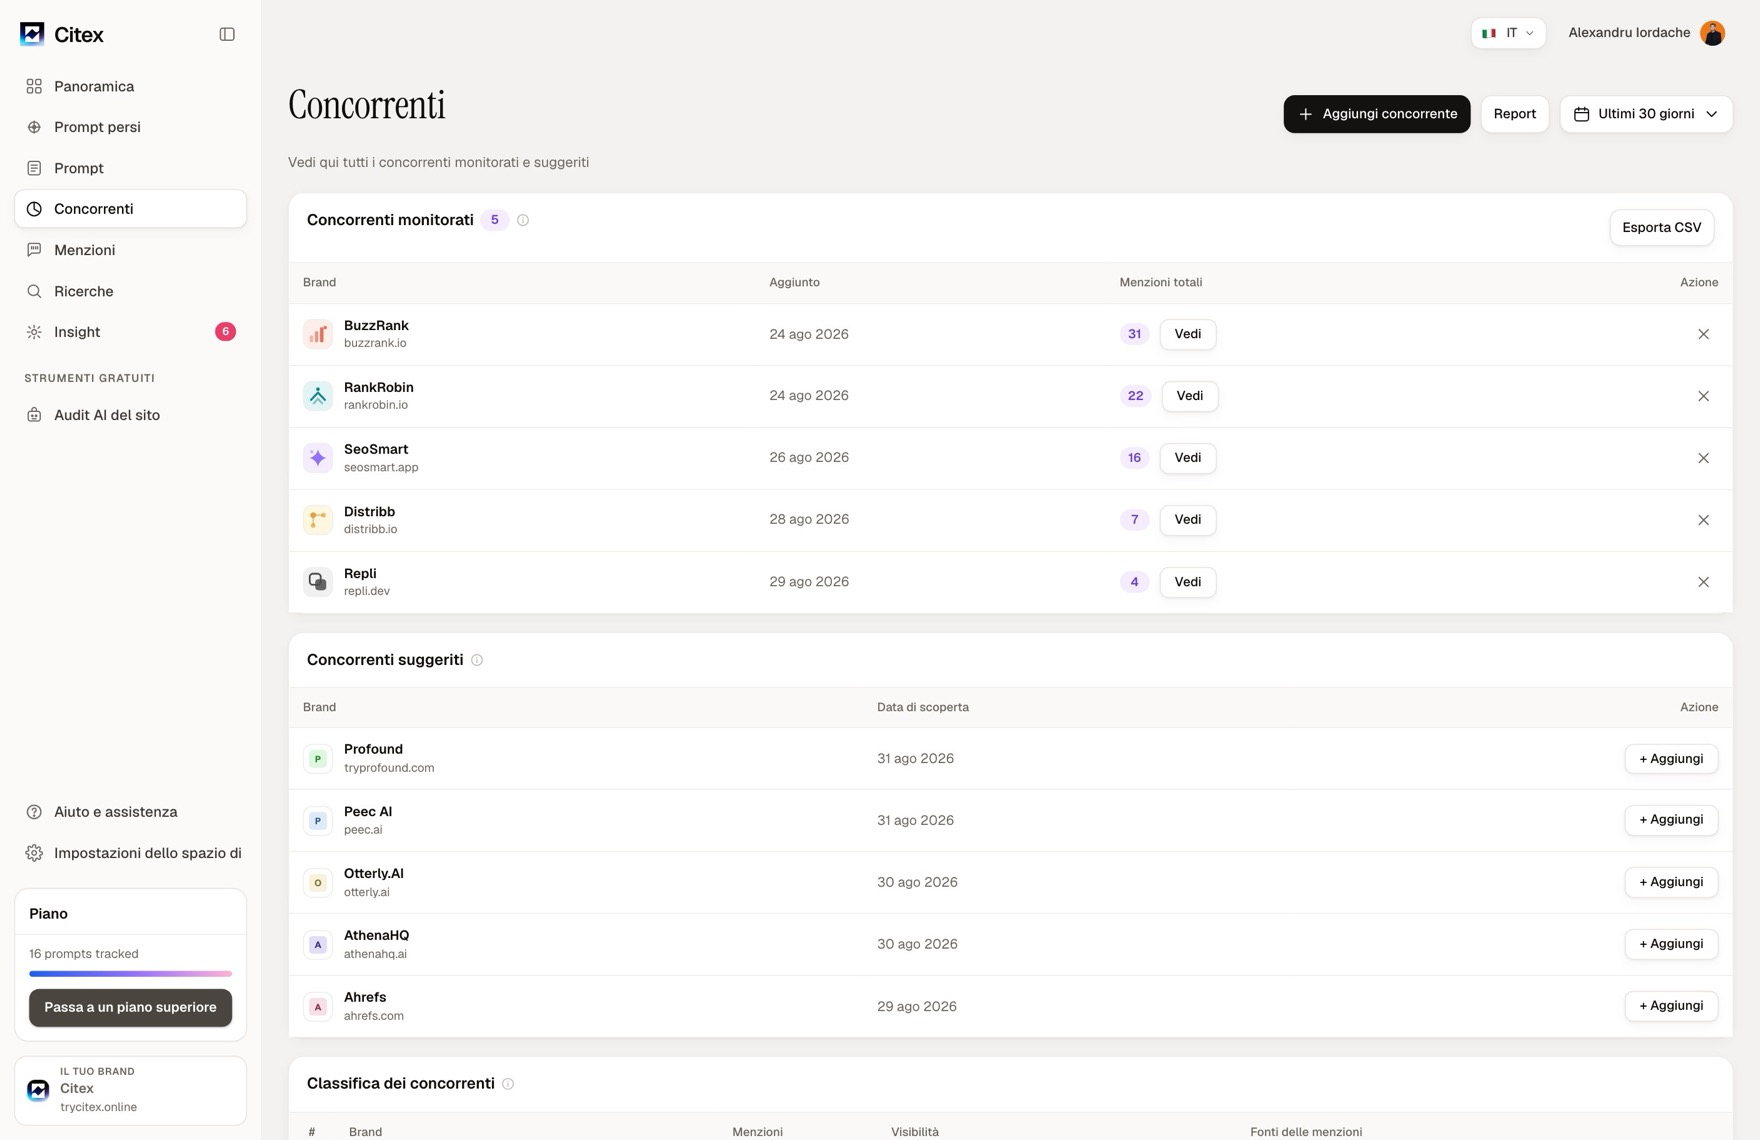View BuzzRank mentions with Vedi
Image resolution: width=1760 pixels, height=1140 pixels.
click(x=1188, y=334)
